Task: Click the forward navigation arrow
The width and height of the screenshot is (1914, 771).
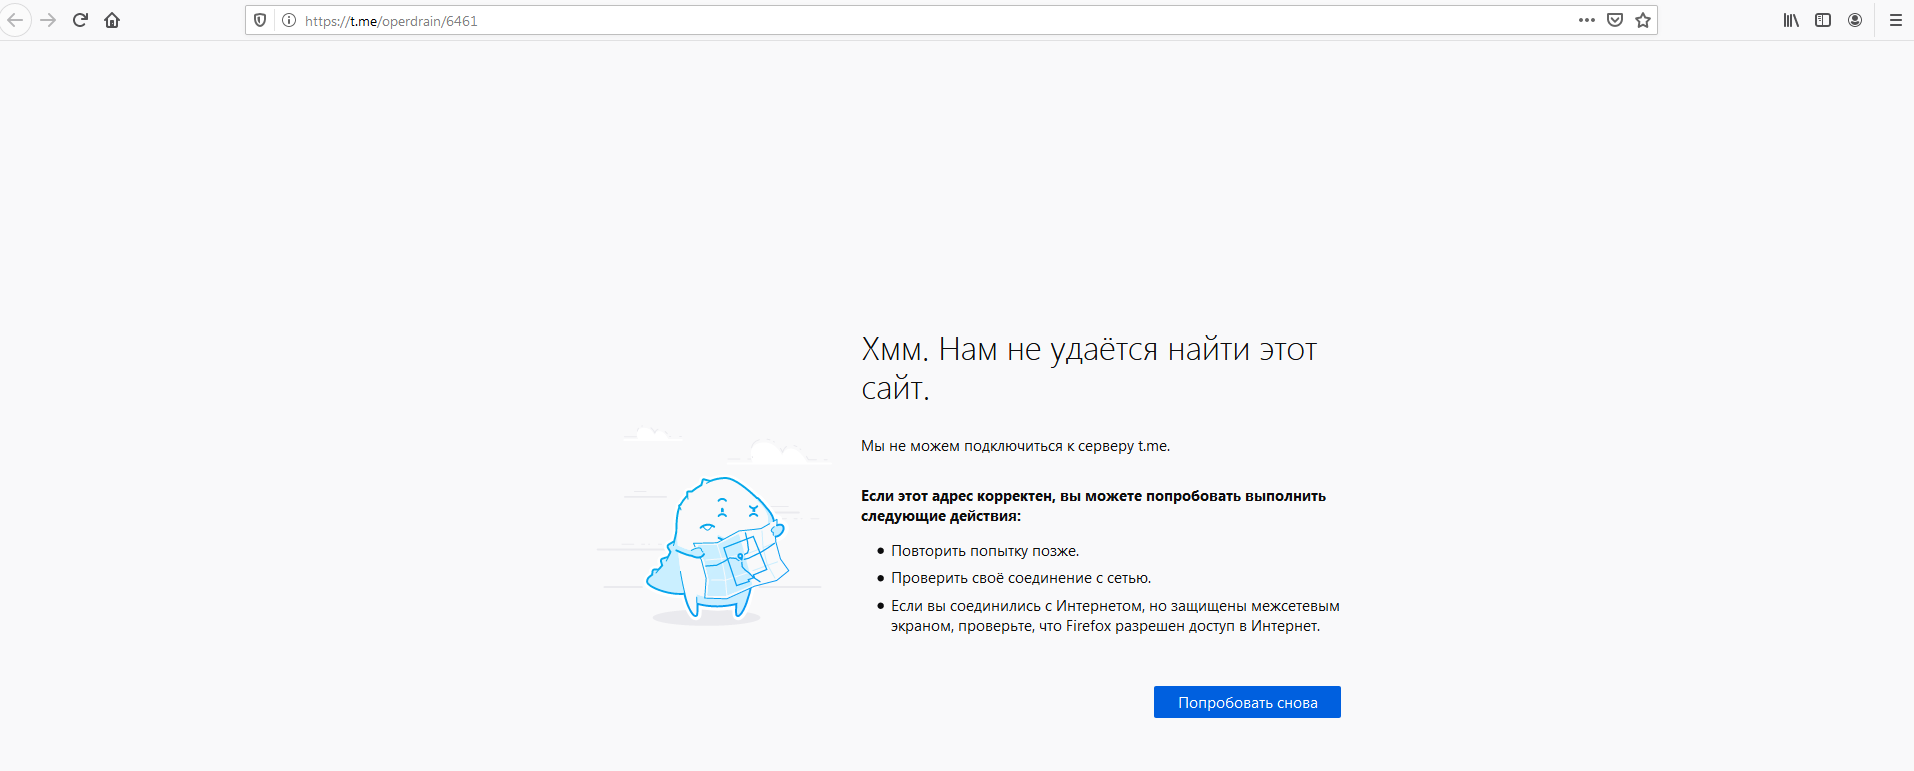Action: (48, 20)
